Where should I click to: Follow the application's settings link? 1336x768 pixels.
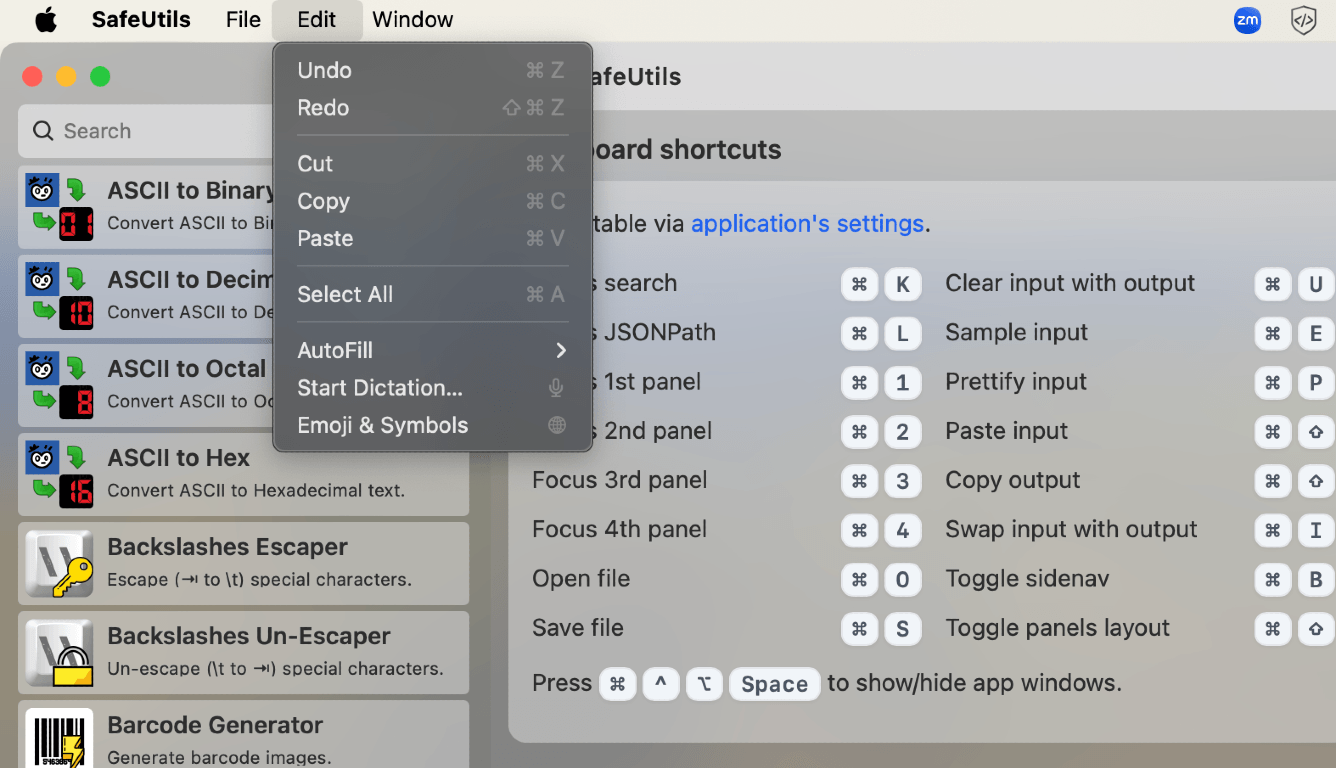tap(807, 223)
